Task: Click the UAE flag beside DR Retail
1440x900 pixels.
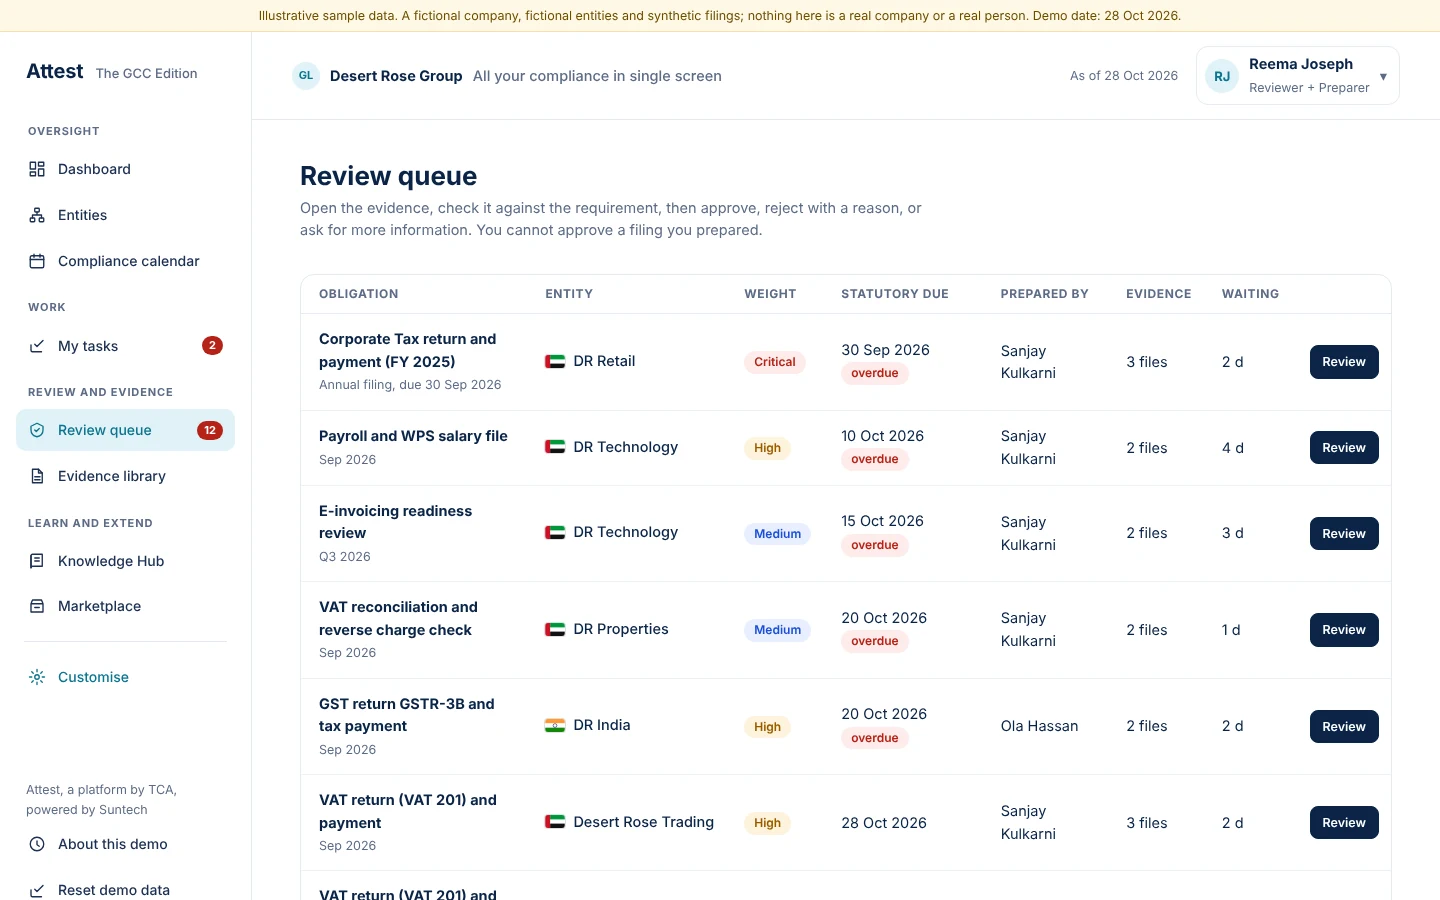Action: [555, 361]
